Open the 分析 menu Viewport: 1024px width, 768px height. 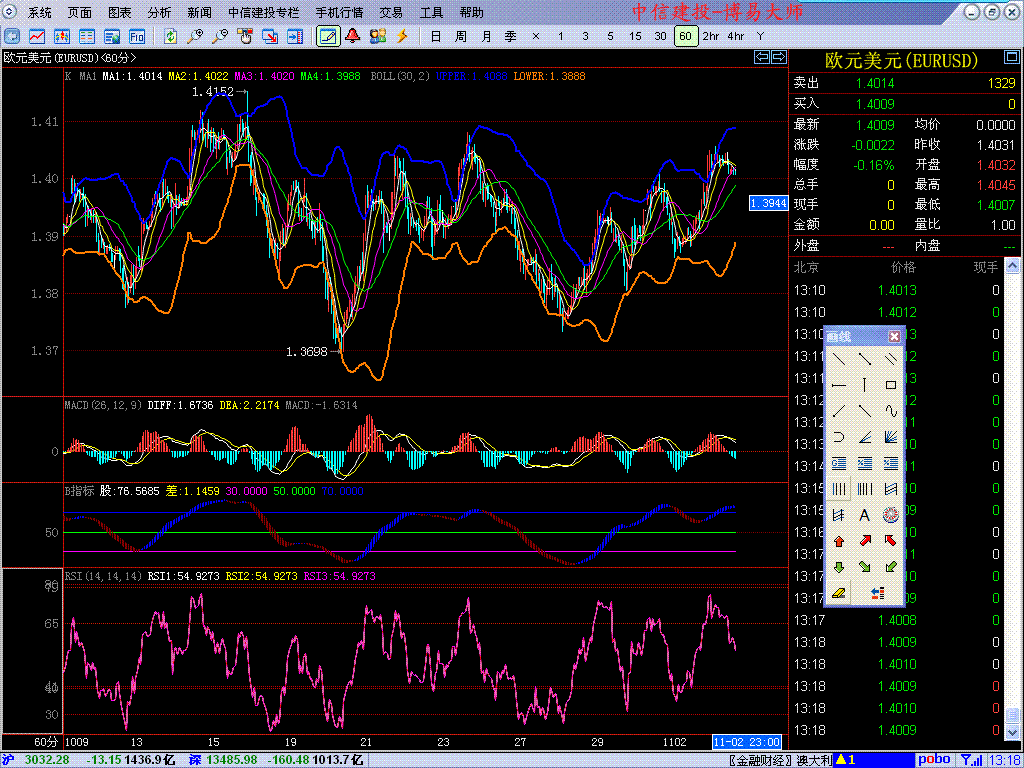(159, 13)
